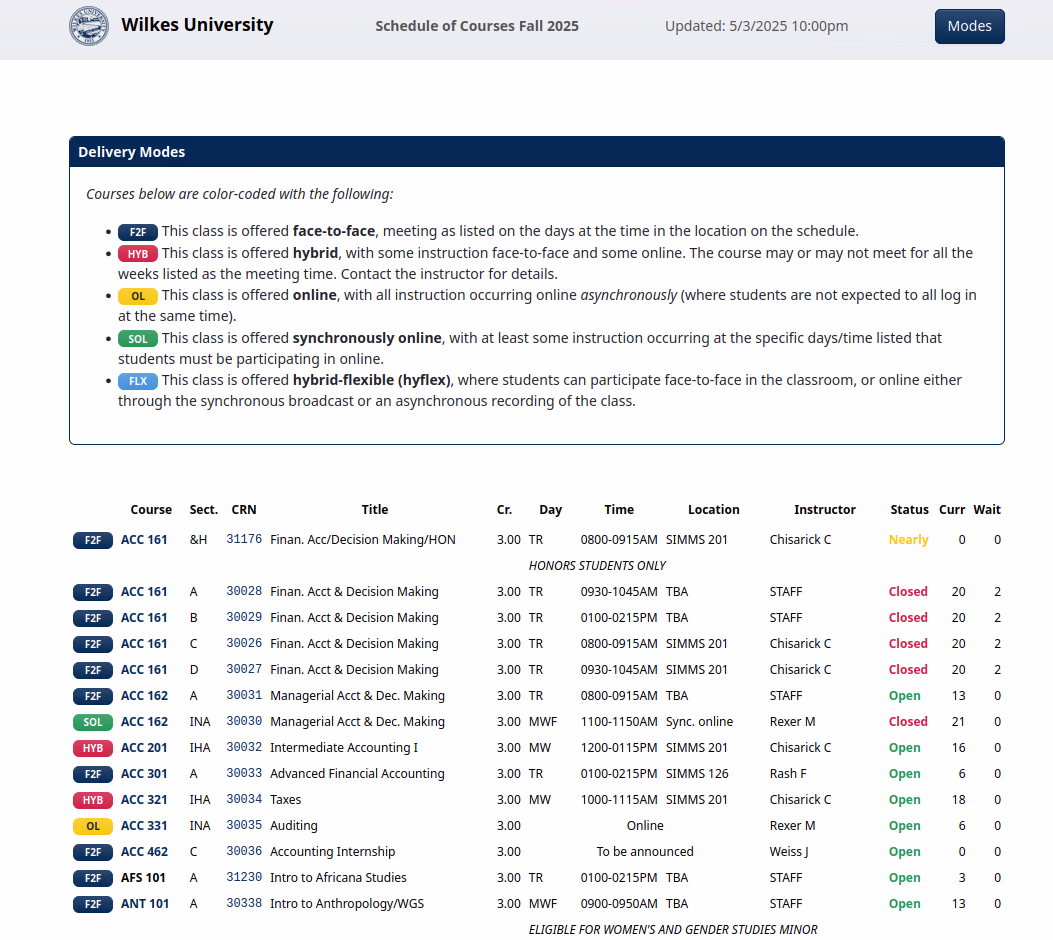Click the Wilkes University seal logo
The height and width of the screenshot is (940, 1053).
coord(89,26)
